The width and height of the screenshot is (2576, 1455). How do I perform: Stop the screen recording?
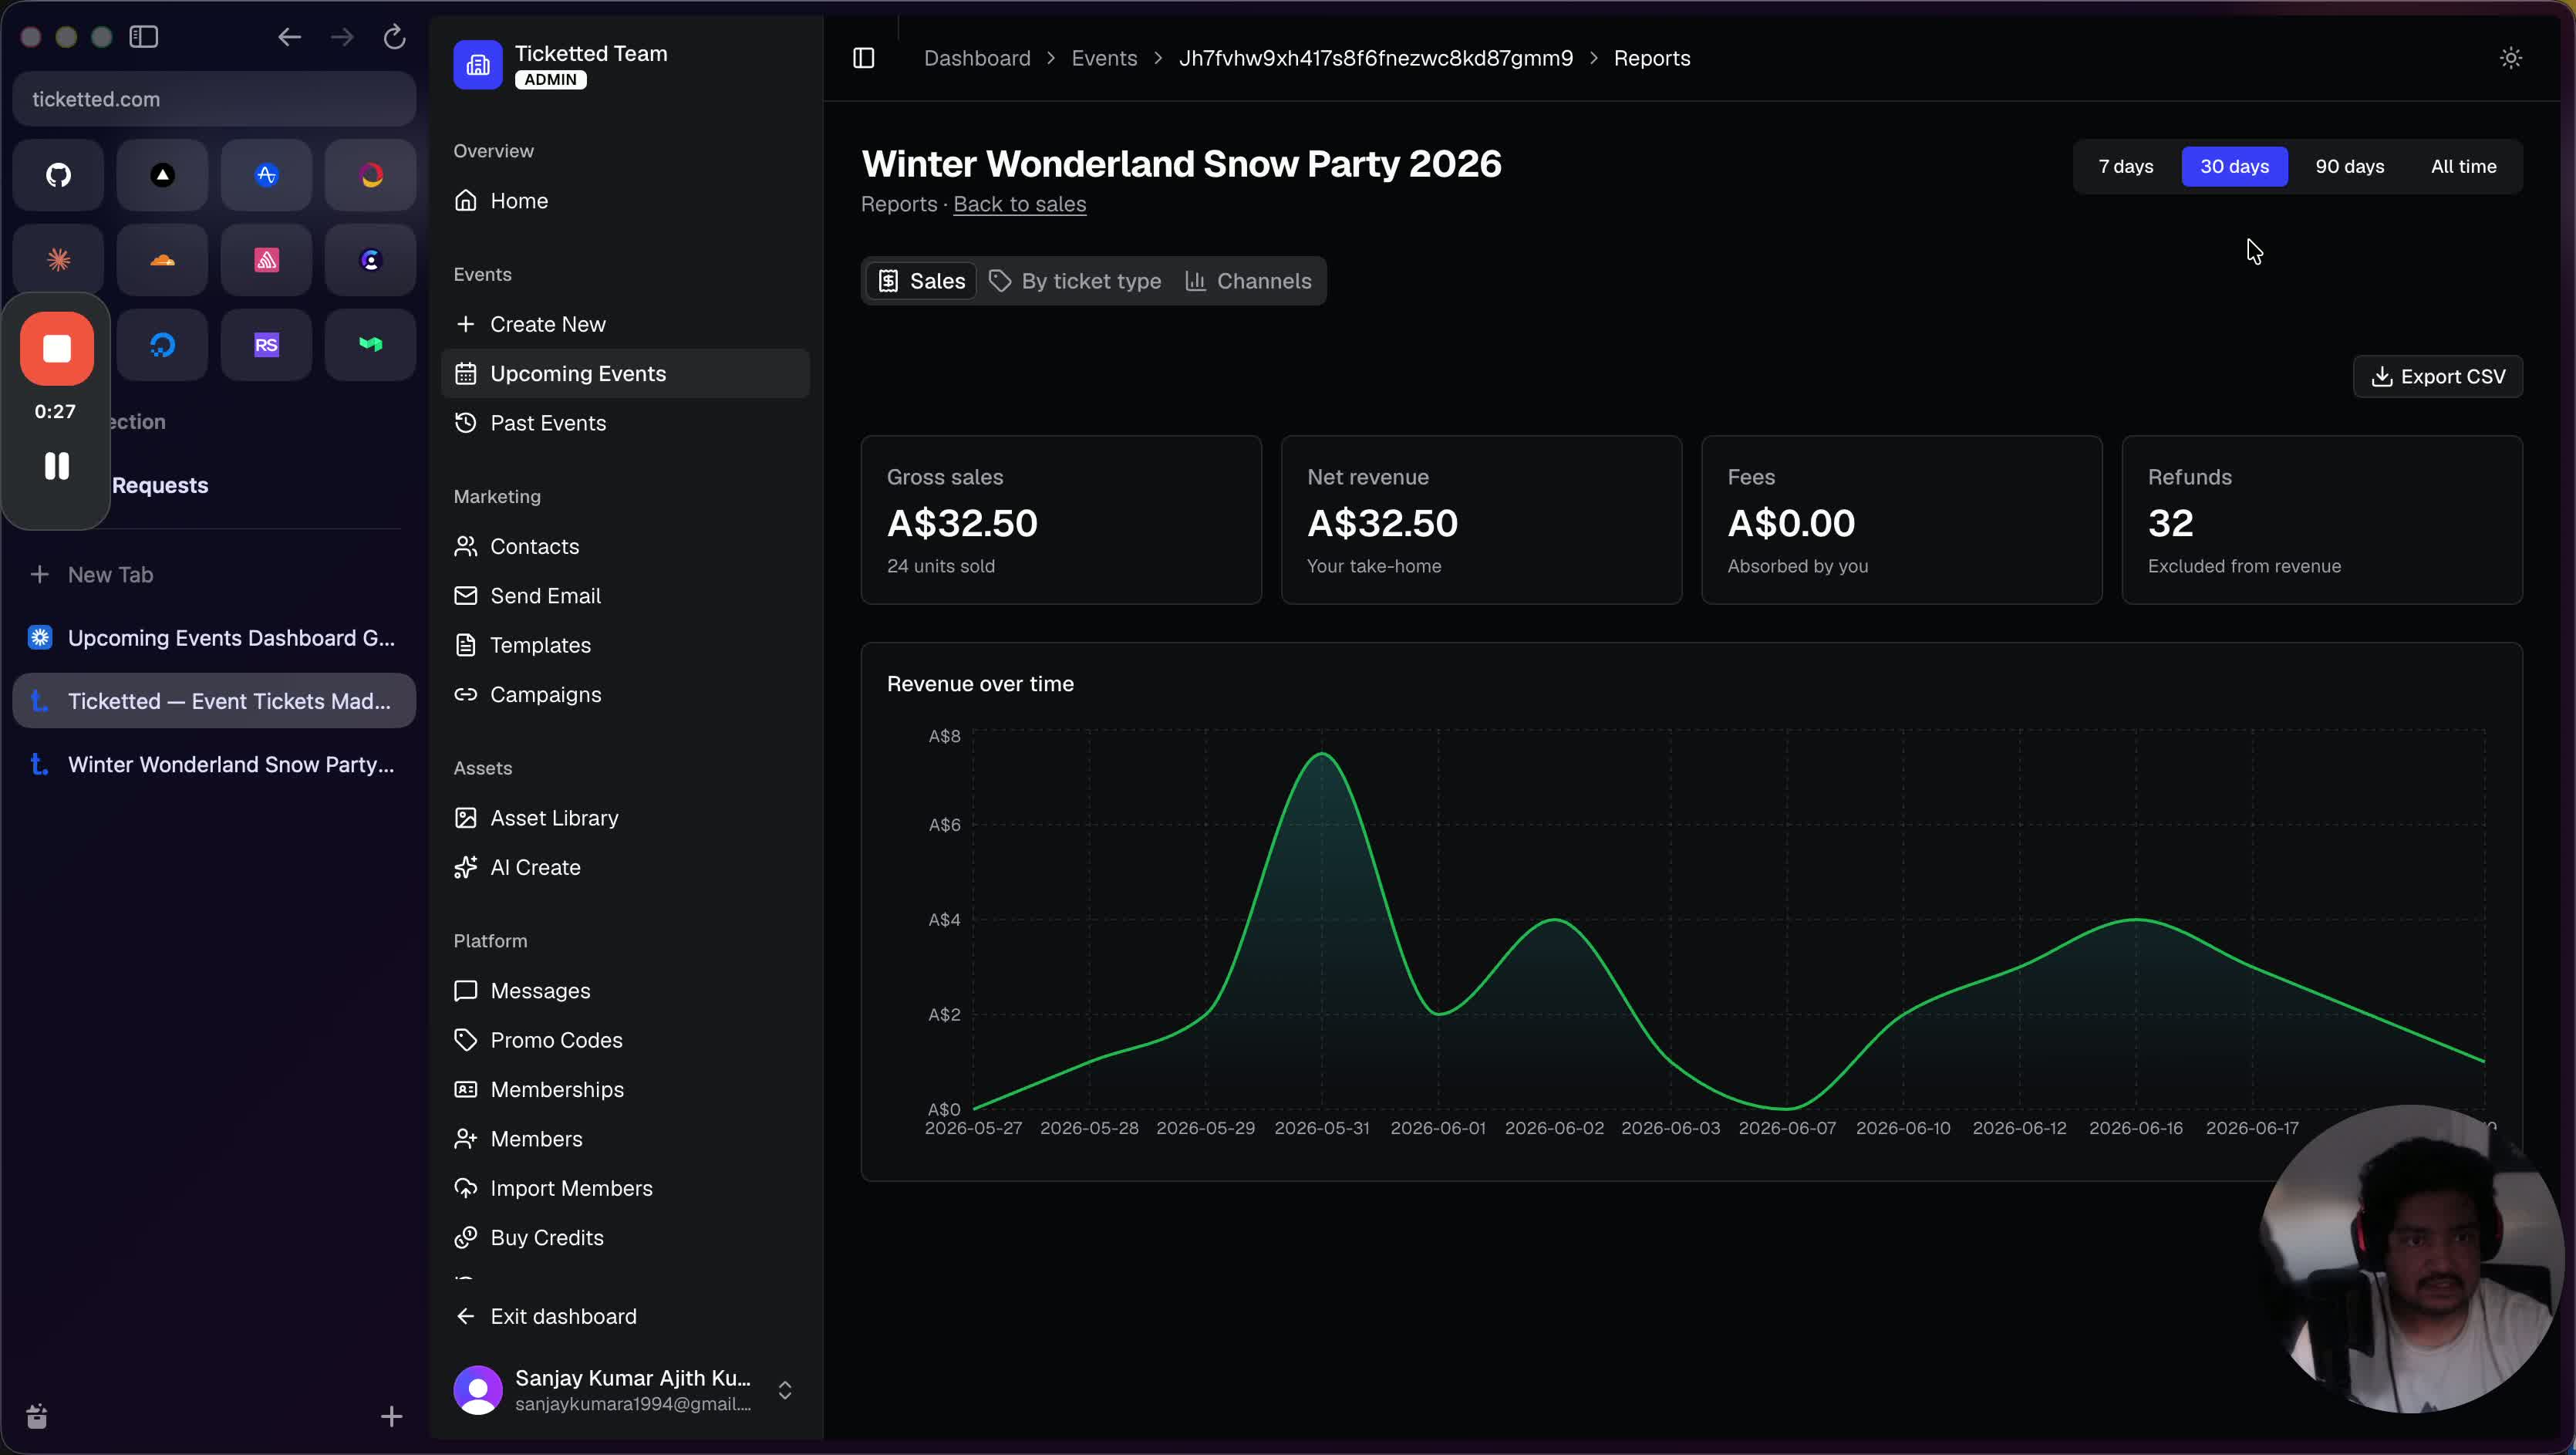pos(57,348)
